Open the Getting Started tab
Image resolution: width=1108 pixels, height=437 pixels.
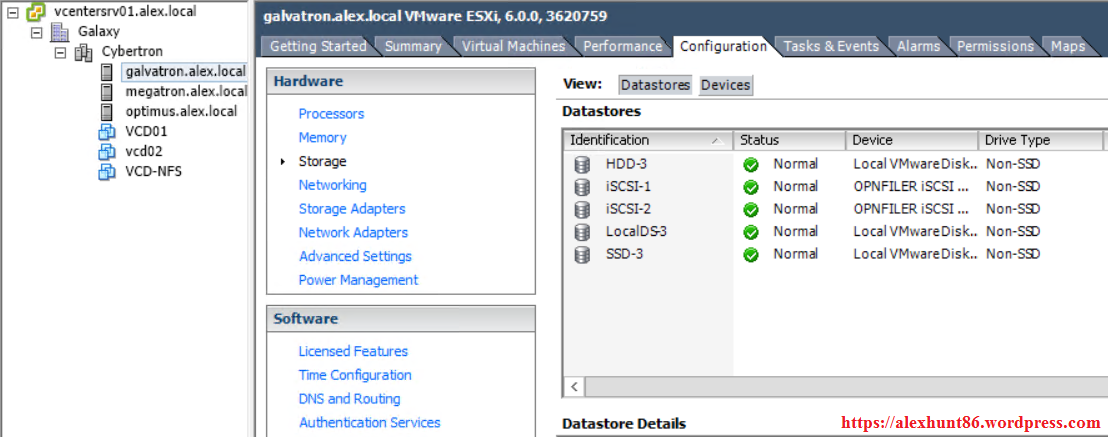pos(318,47)
